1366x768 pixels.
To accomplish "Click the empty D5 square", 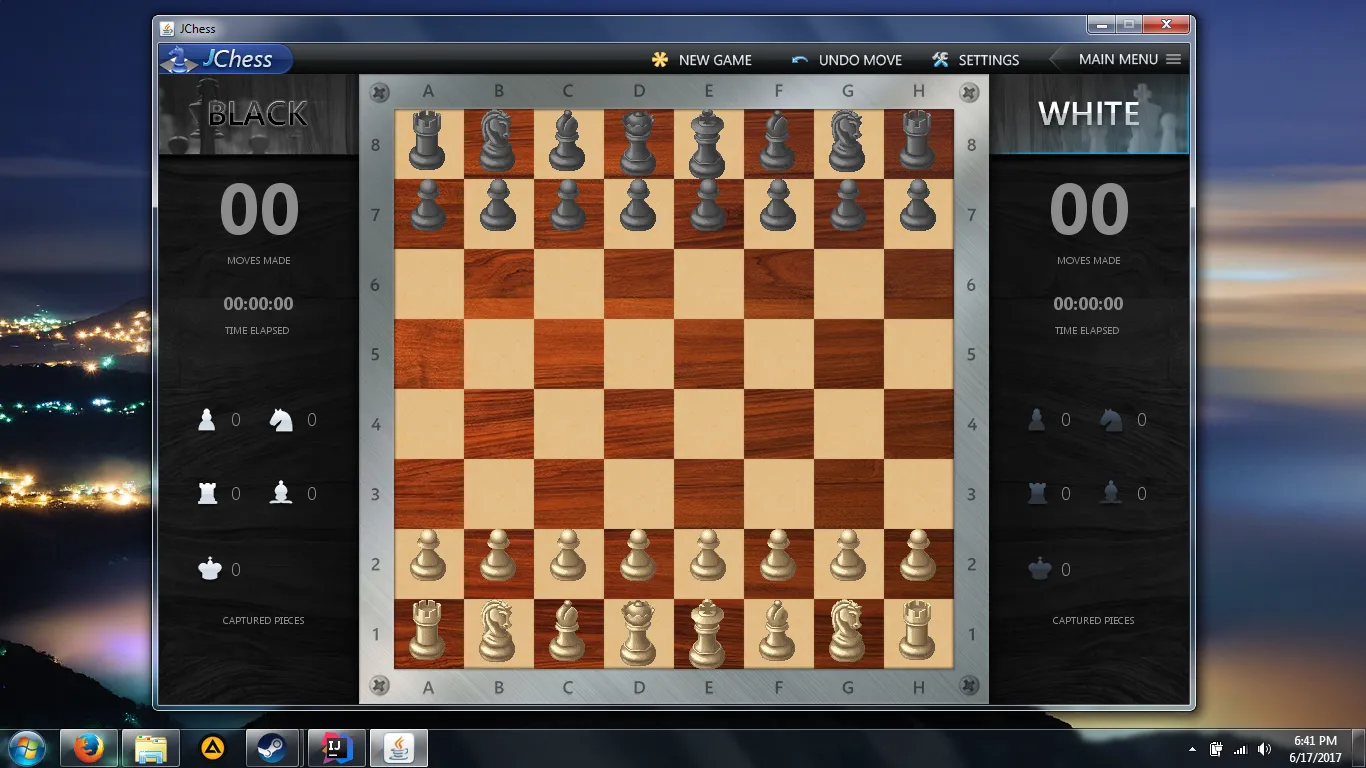I will click(x=638, y=354).
